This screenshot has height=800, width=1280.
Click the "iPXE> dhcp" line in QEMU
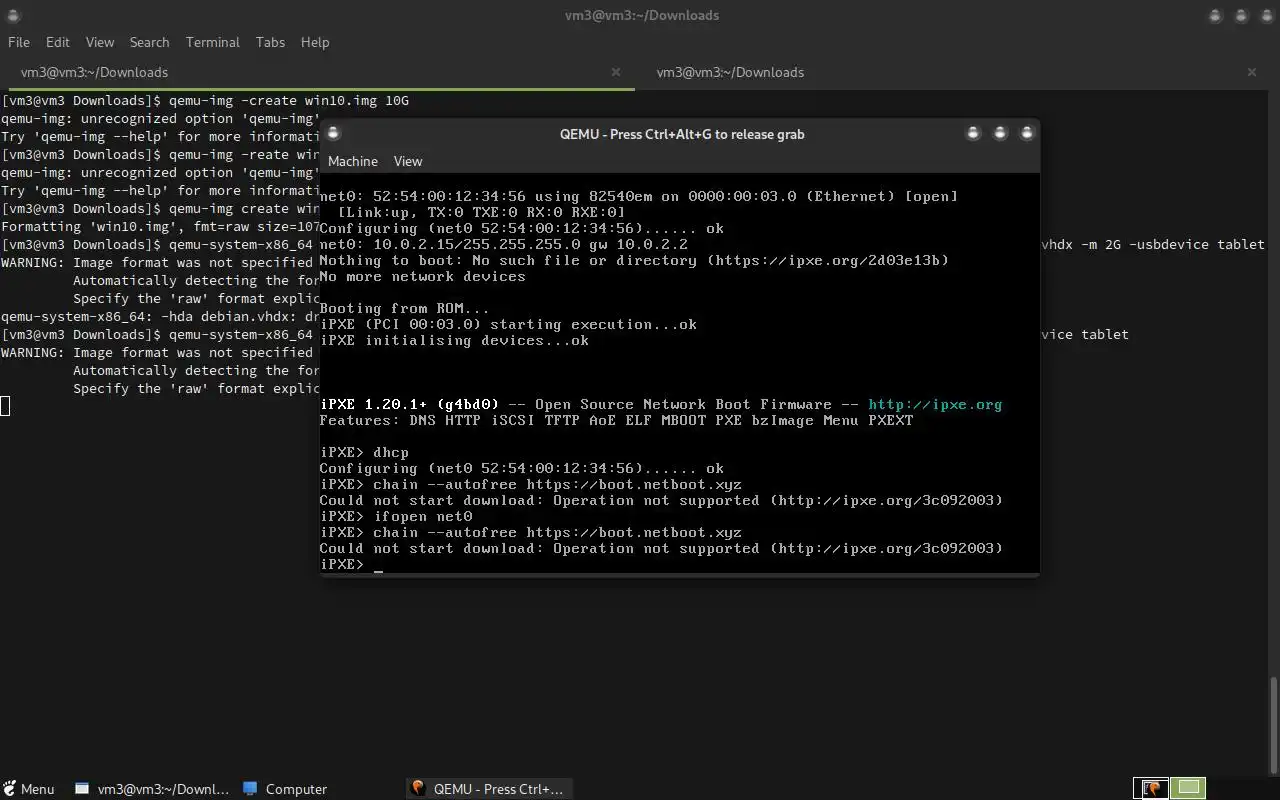tap(364, 452)
